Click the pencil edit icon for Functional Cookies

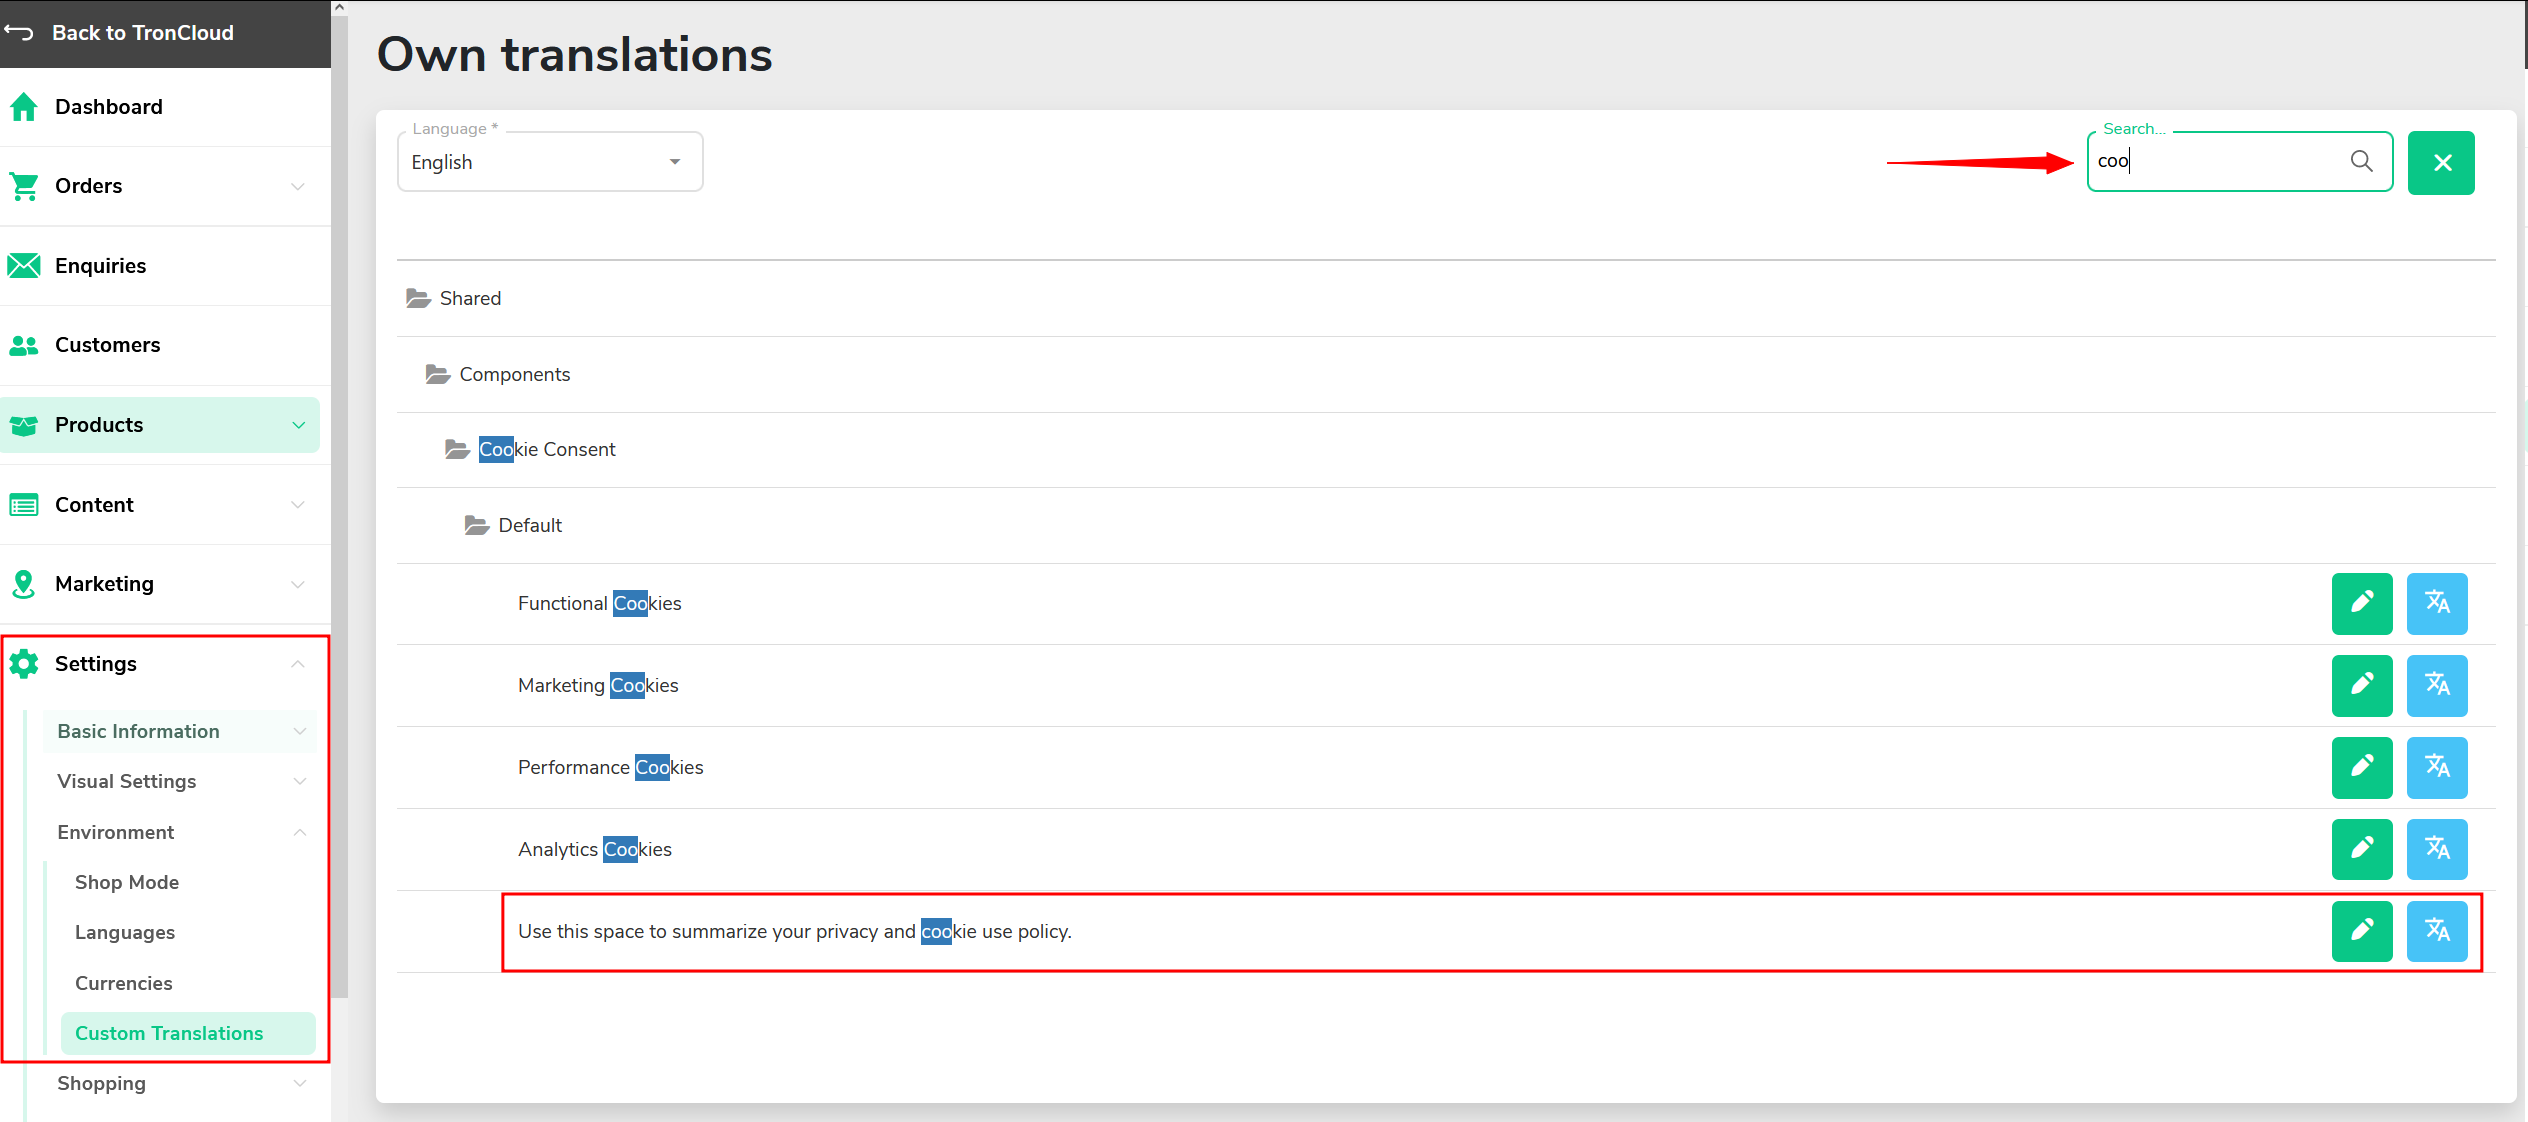pyautogui.click(x=2361, y=603)
